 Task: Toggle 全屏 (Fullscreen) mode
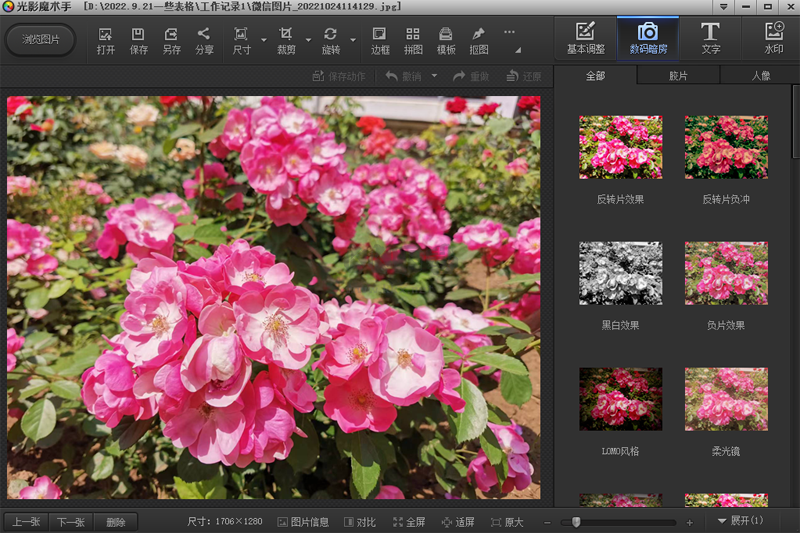(x=409, y=522)
